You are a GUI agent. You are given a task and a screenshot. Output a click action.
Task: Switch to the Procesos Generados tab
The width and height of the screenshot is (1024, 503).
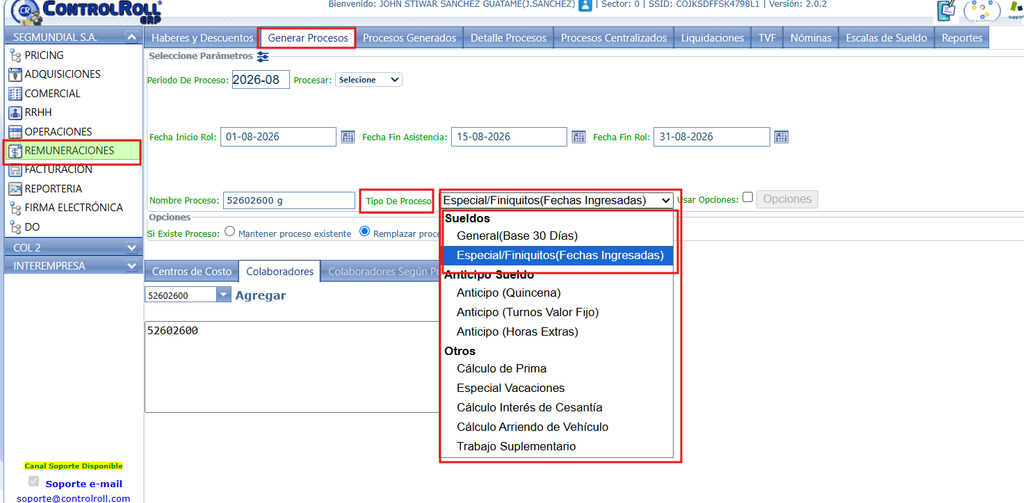coord(409,38)
